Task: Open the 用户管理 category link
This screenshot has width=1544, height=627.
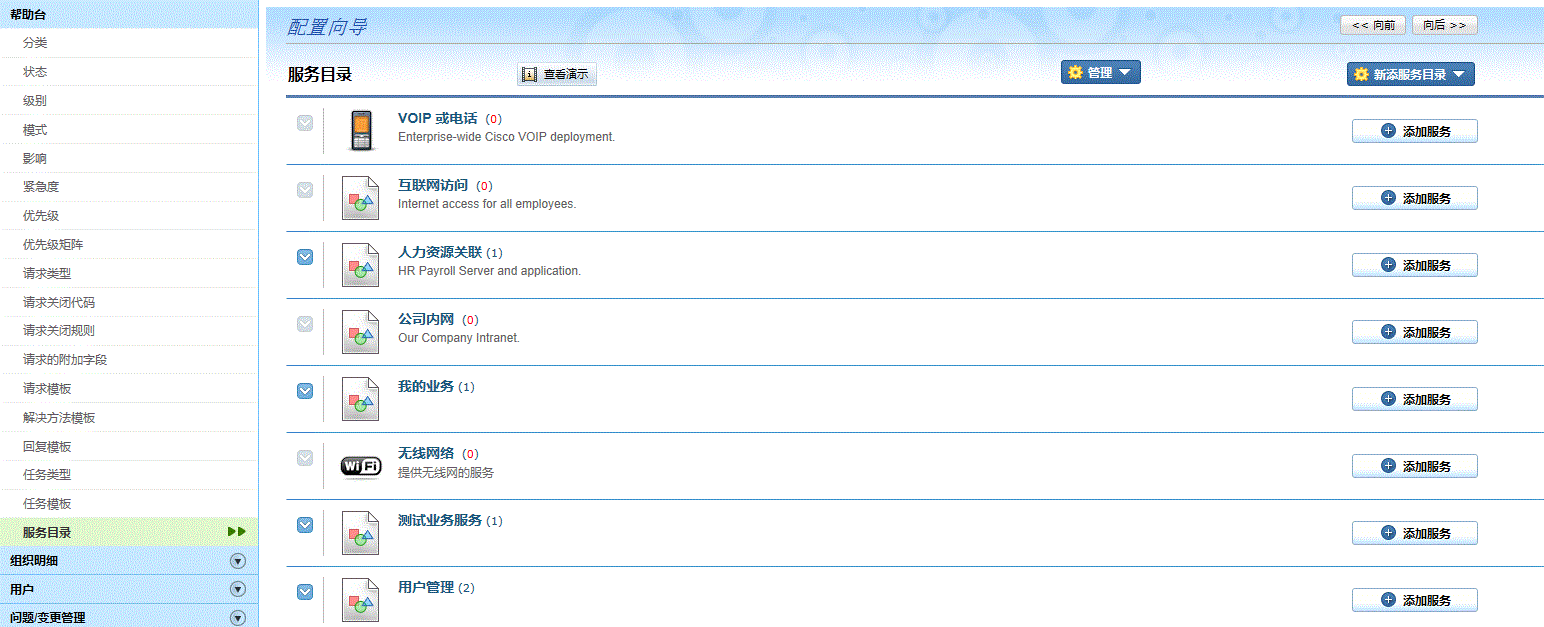Action: click(x=426, y=587)
